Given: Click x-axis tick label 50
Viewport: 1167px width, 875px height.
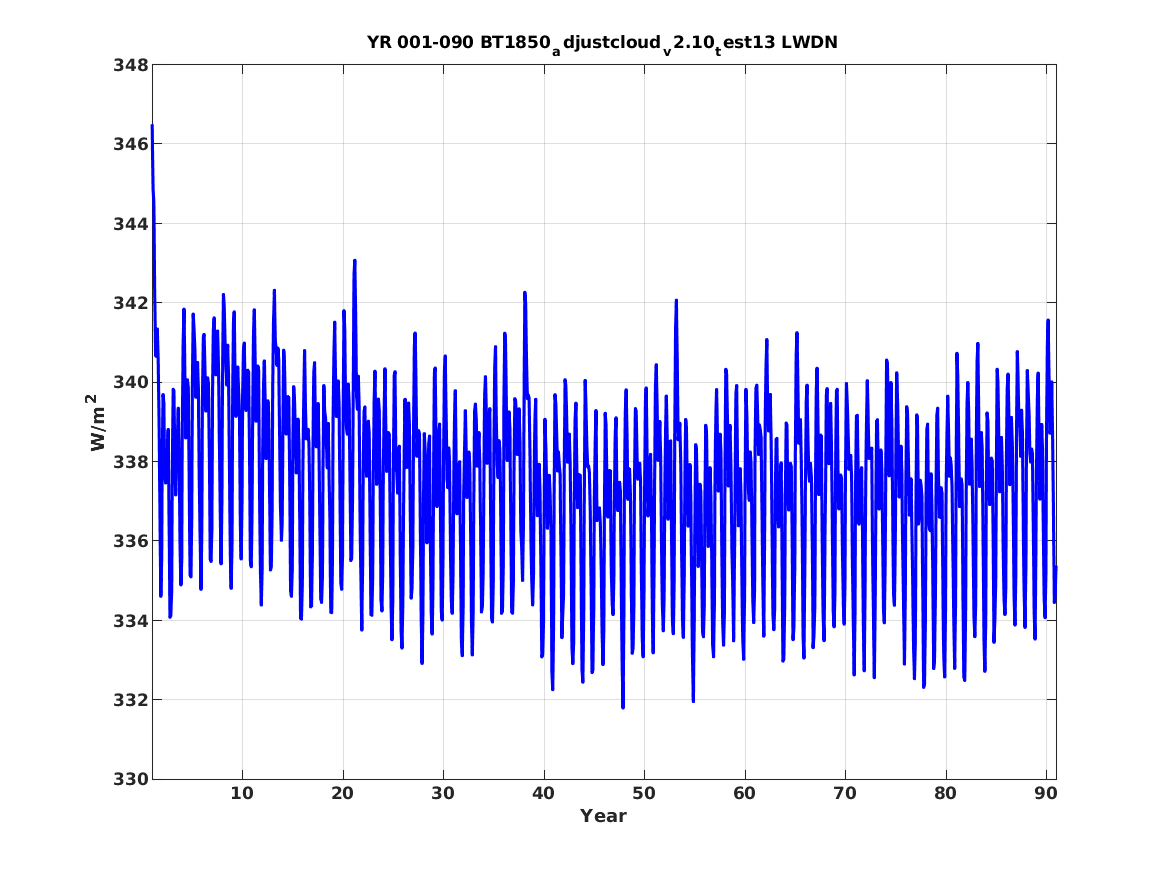Looking at the screenshot, I should point(644,794).
